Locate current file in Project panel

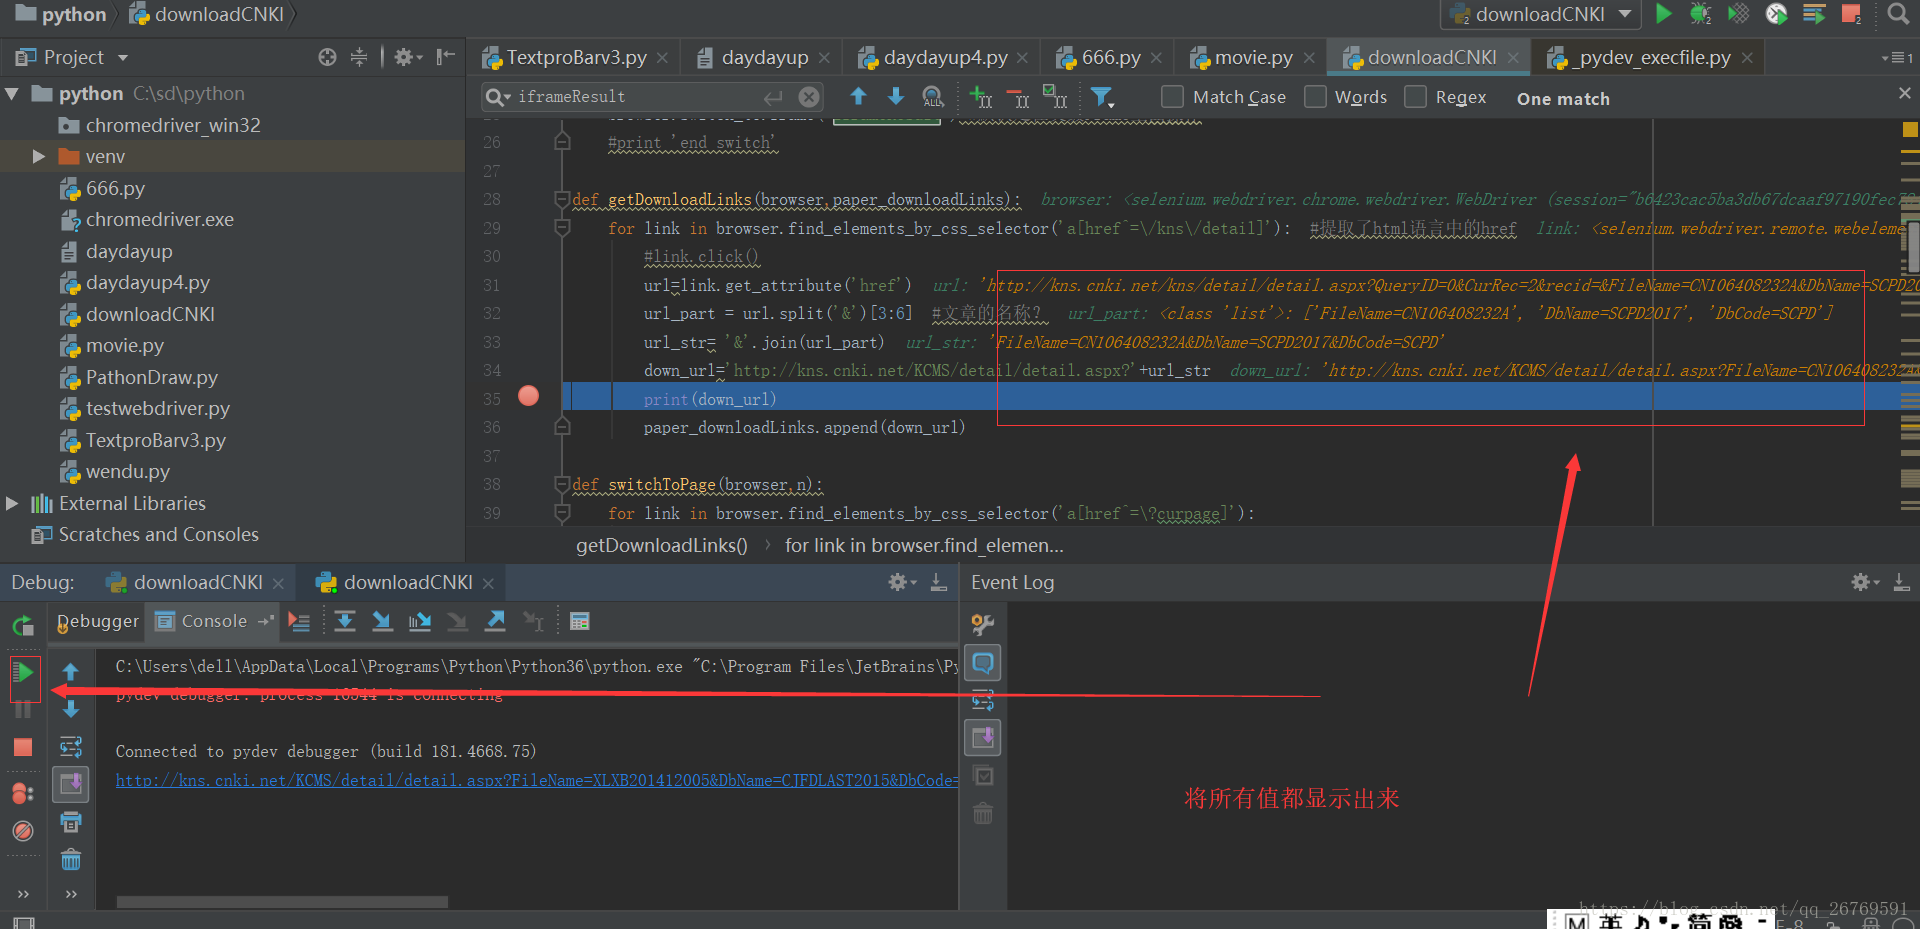(327, 57)
